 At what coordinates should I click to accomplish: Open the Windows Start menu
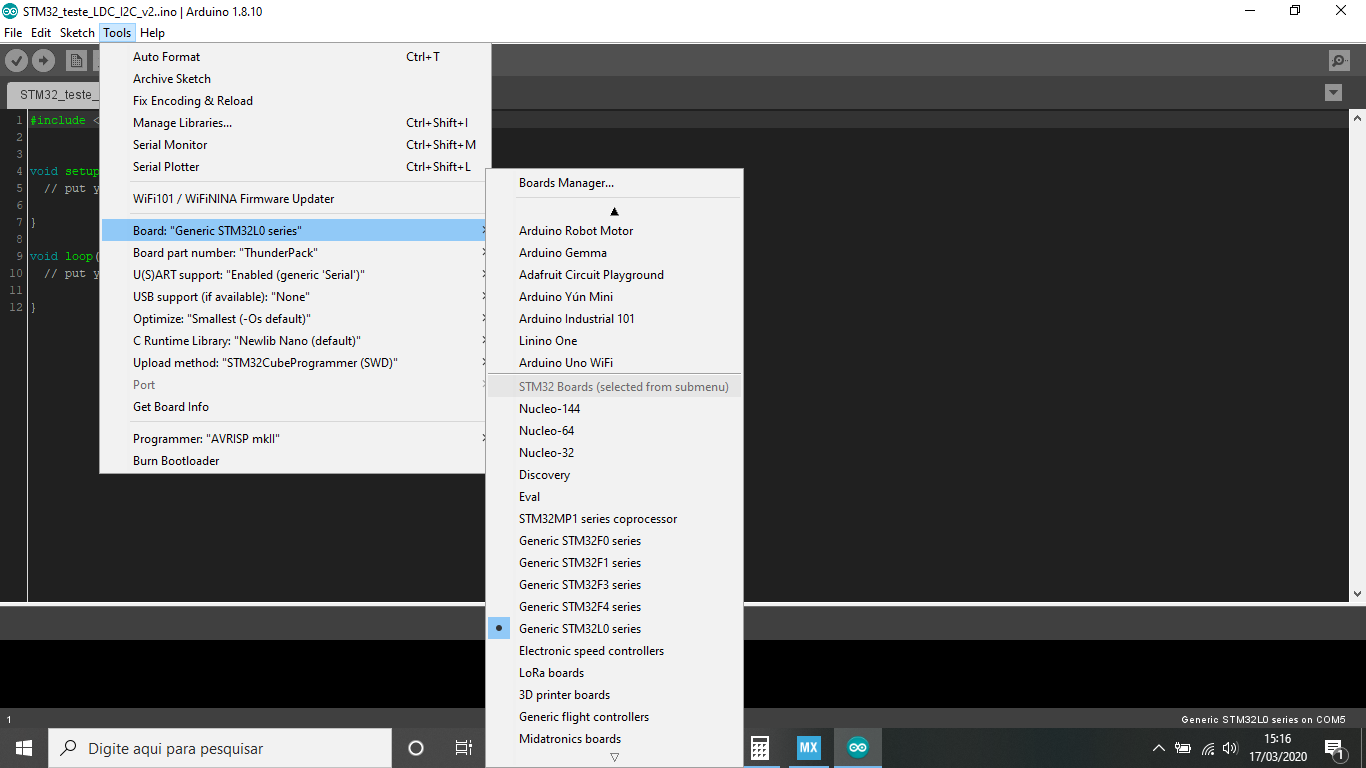(24, 748)
